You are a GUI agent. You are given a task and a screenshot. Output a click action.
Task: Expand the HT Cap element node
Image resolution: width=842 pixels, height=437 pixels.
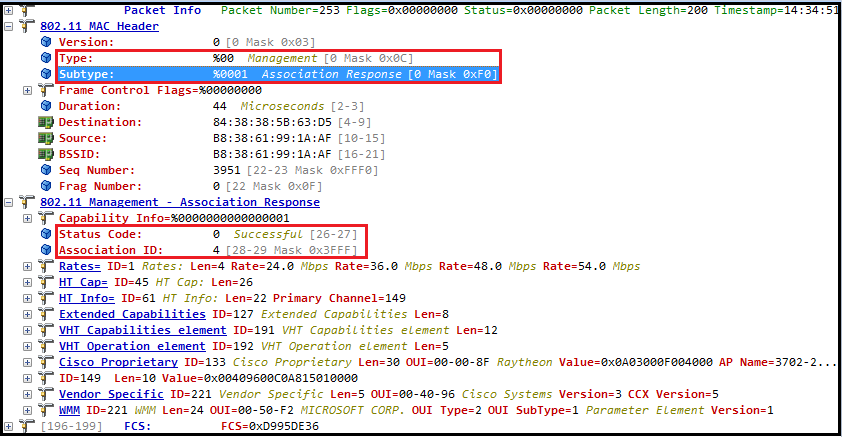pyautogui.click(x=27, y=282)
